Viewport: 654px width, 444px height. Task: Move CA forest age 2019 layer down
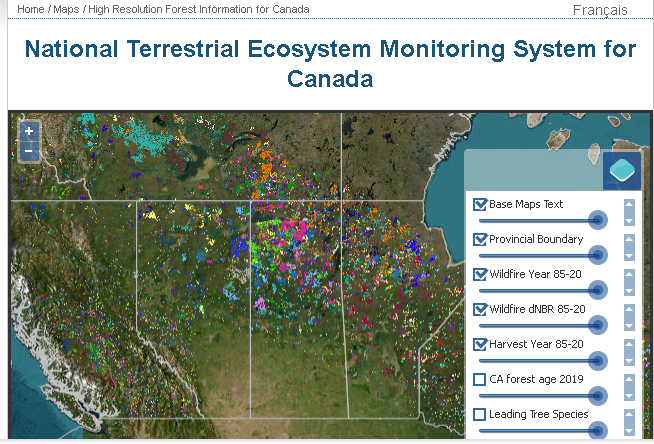(629, 395)
